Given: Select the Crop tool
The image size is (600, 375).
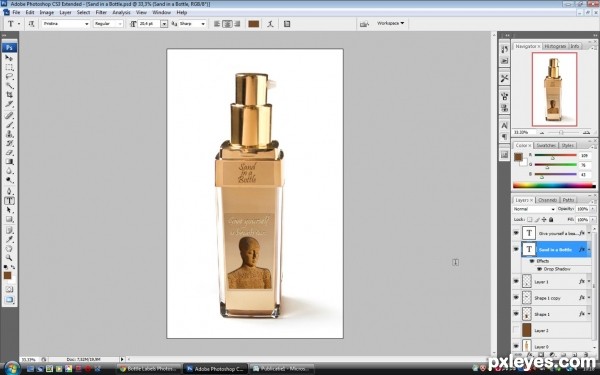Looking at the screenshot, I should (x=9, y=95).
